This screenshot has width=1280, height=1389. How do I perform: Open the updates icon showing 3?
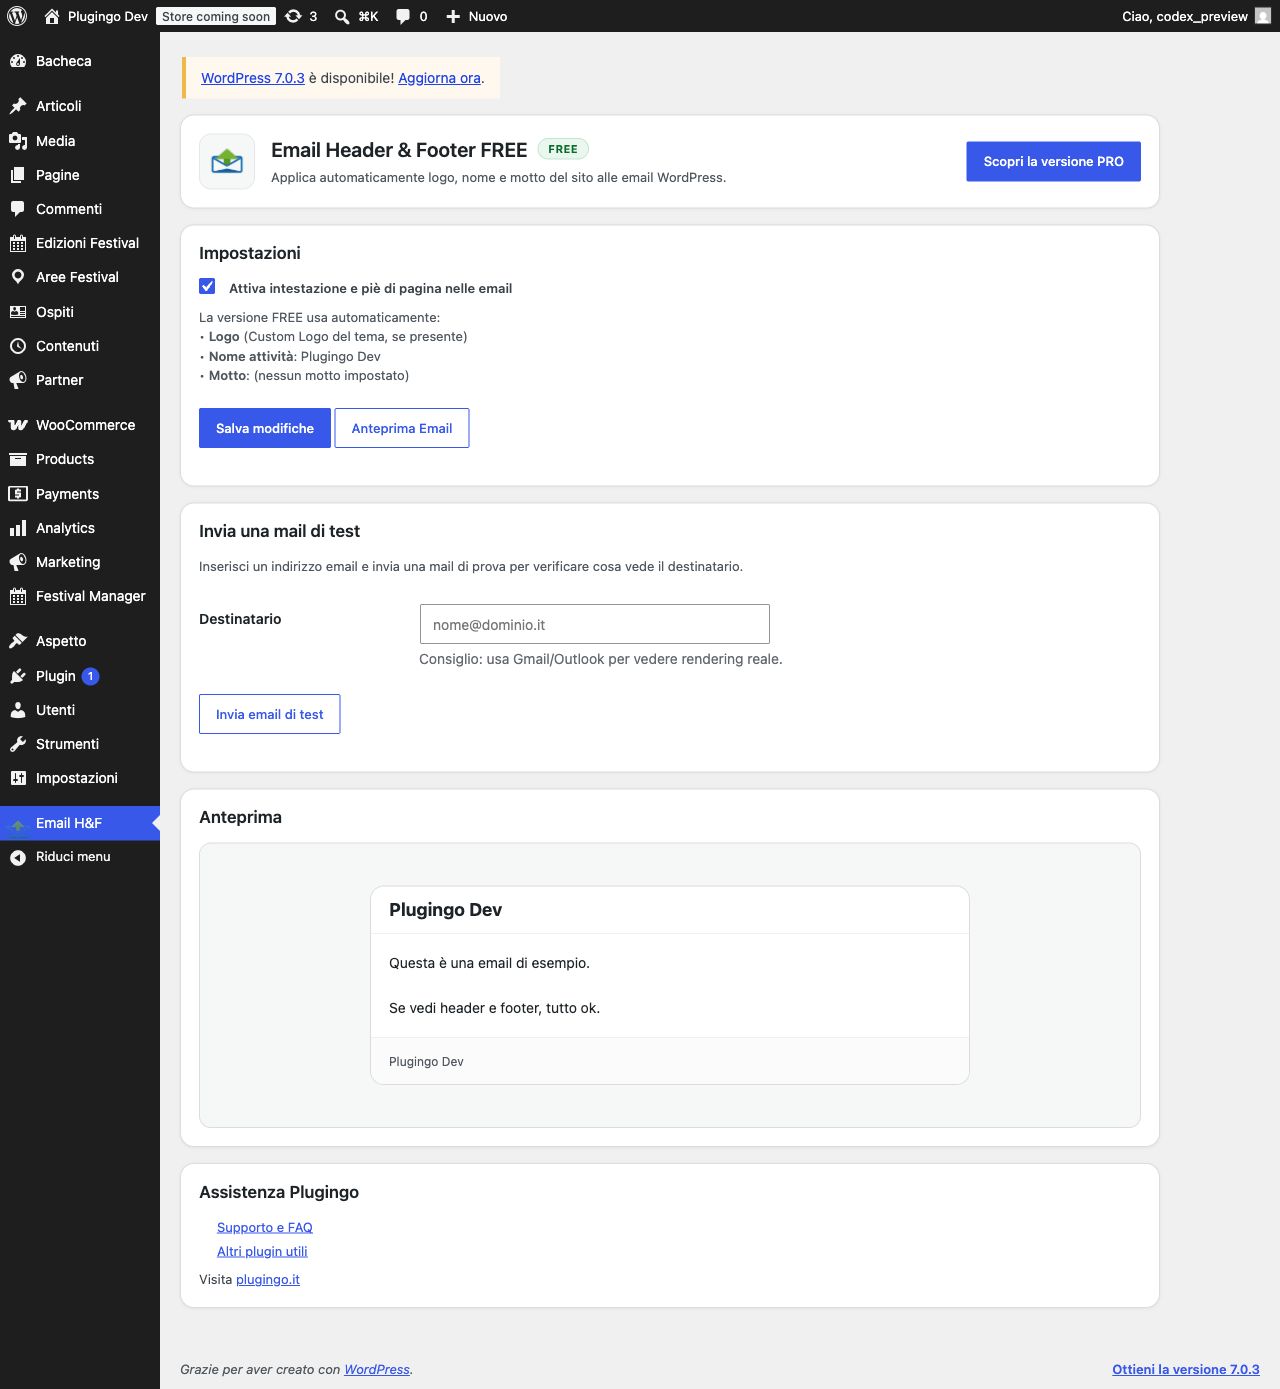293,16
